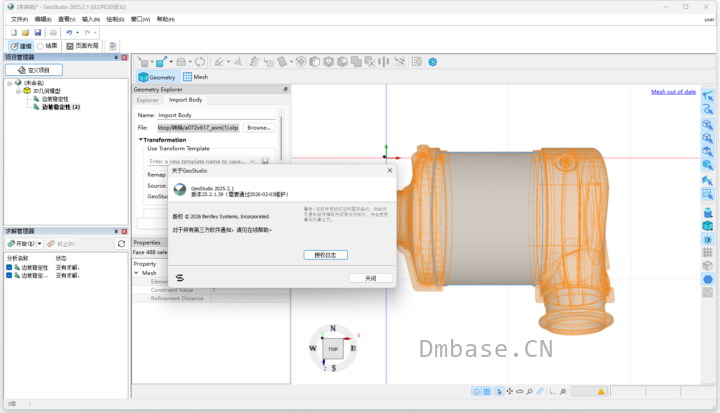720x413 pixels.
Task: Pin the 项目管理器 panel
Action: tap(116, 57)
